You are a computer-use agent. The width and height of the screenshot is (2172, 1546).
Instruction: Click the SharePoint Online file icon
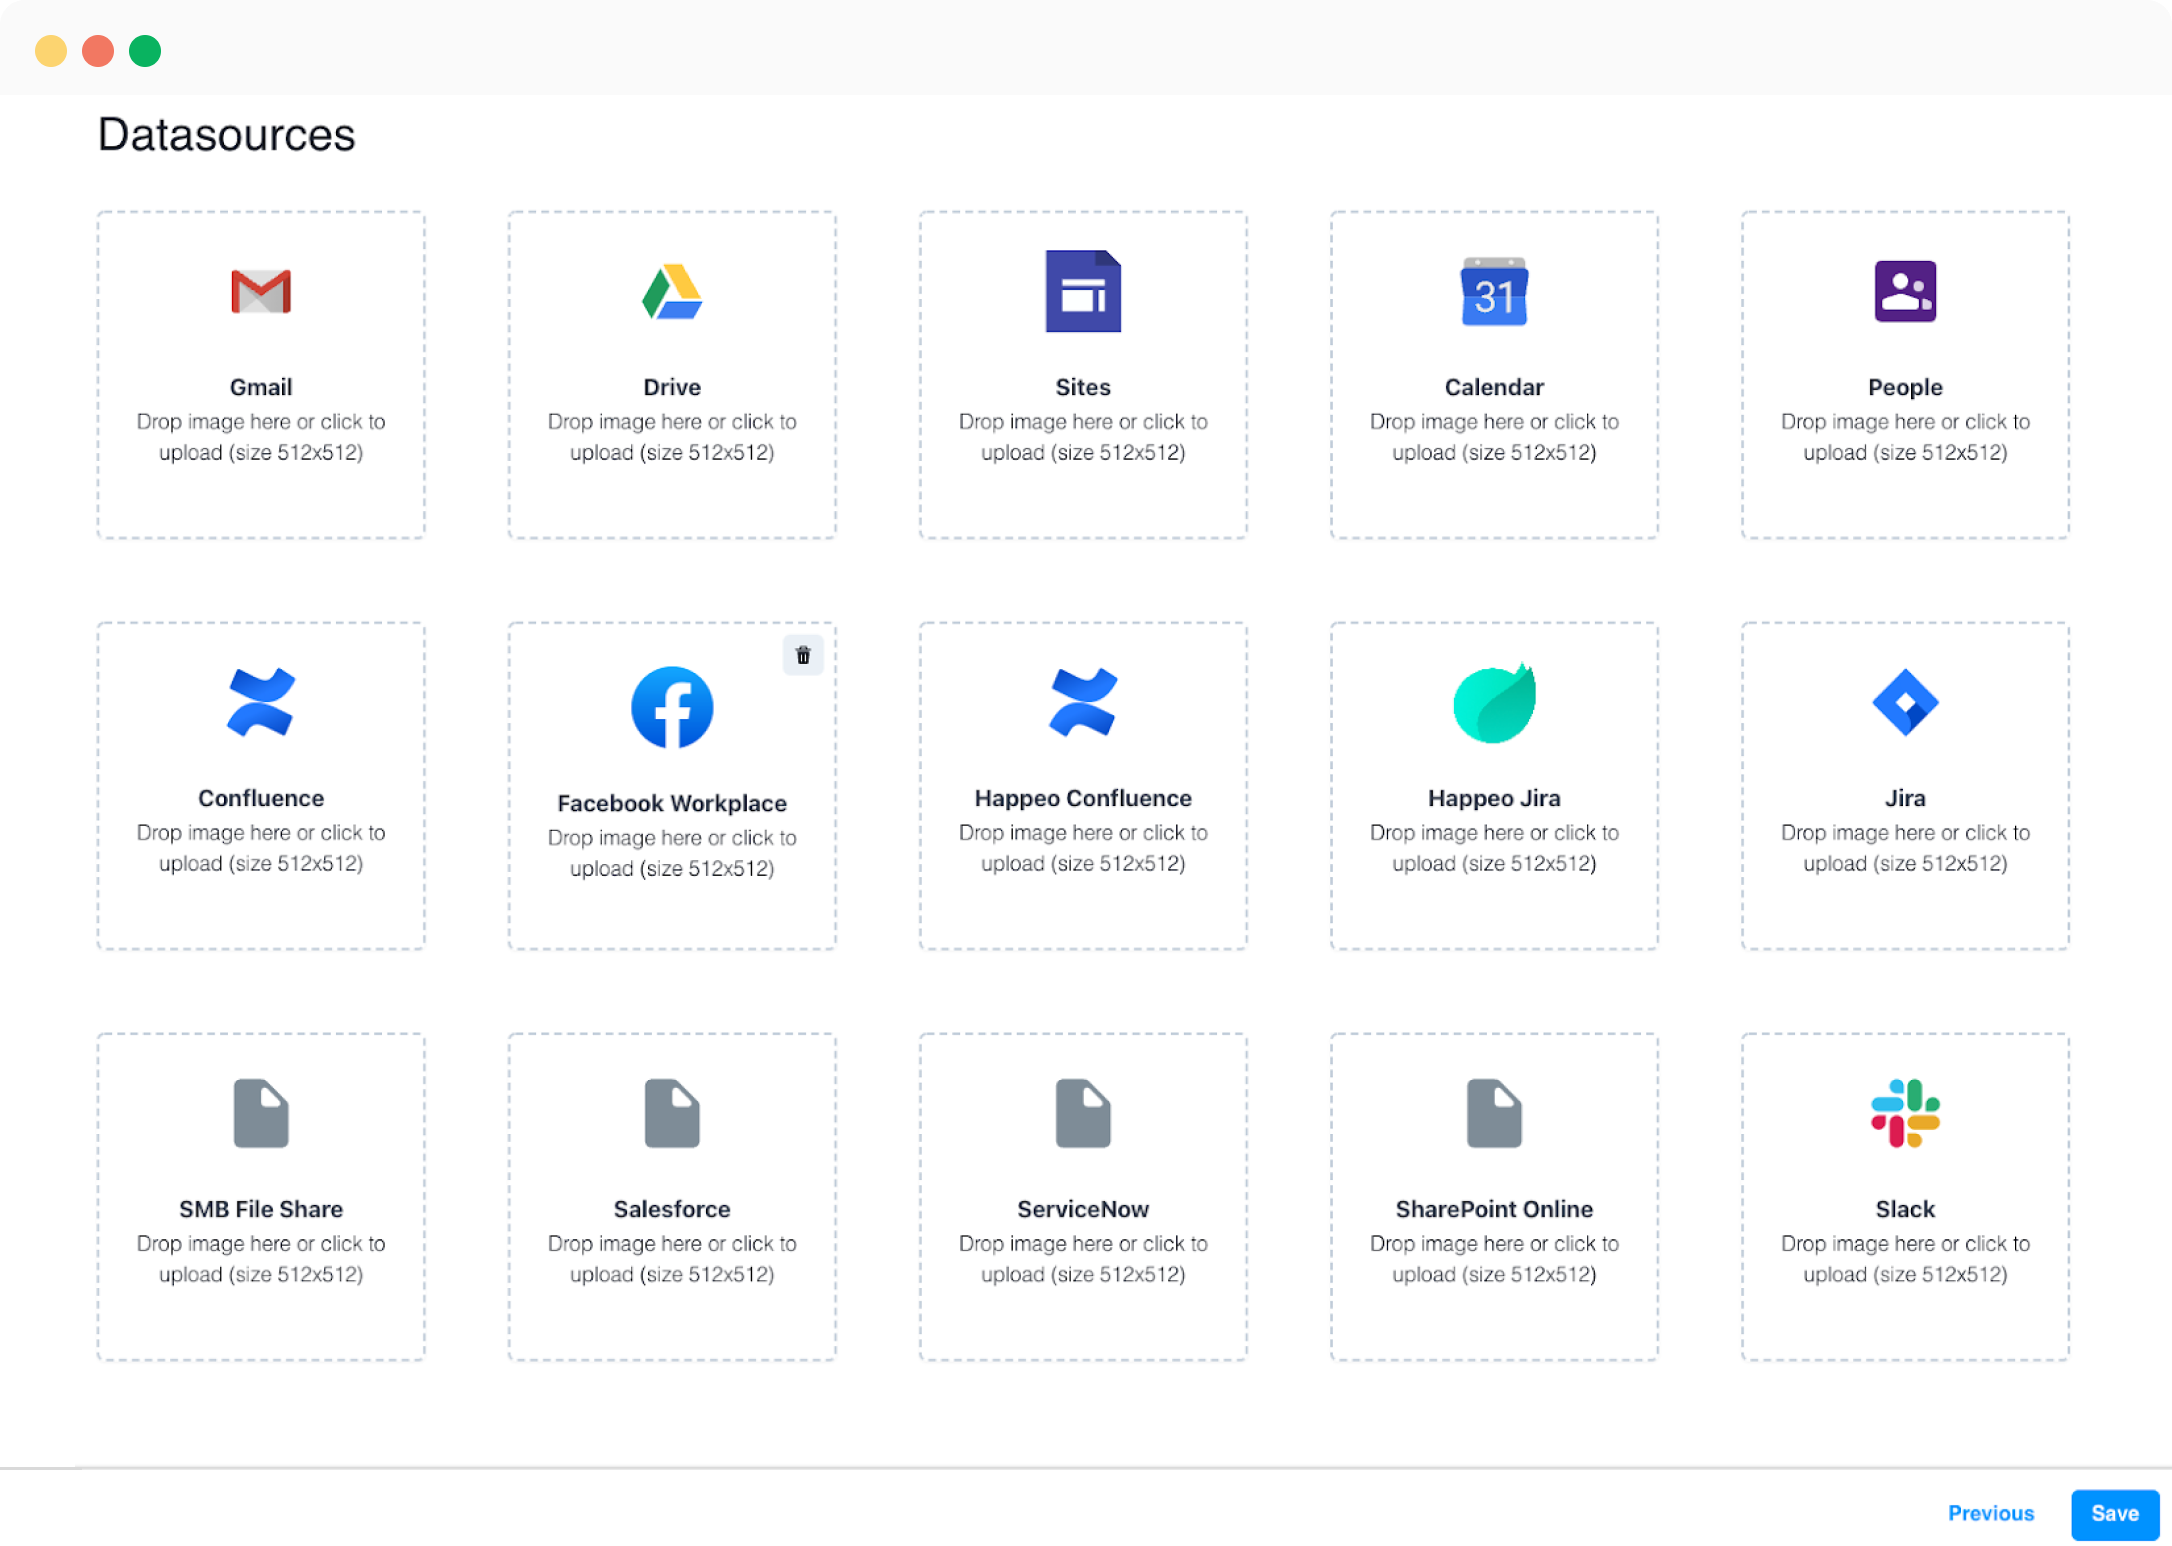point(1494,1113)
